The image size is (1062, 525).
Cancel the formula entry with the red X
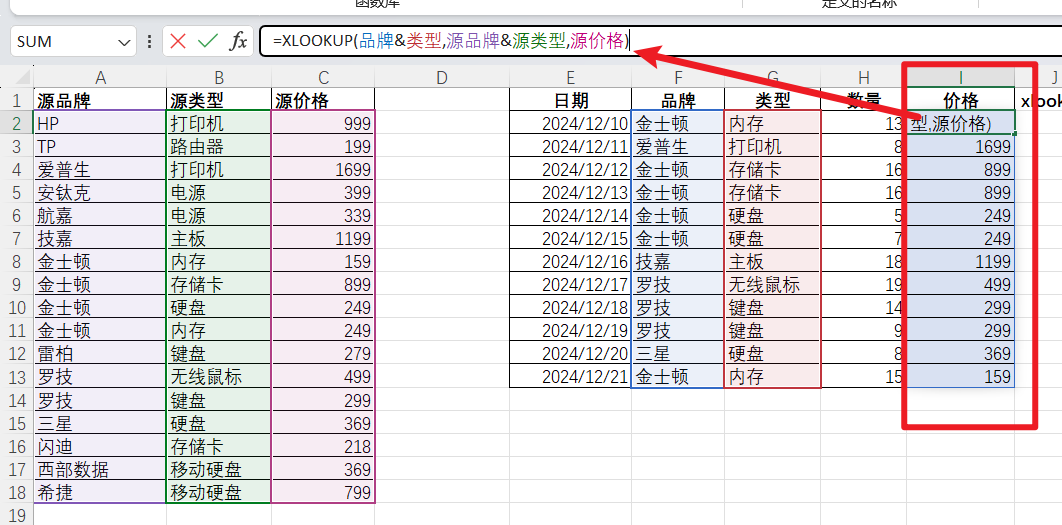coord(178,41)
